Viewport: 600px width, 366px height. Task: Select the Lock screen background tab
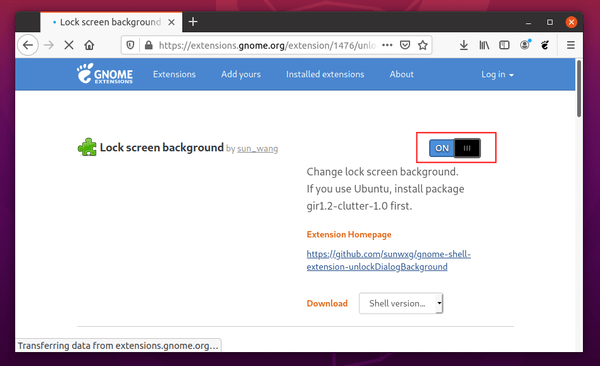tap(111, 22)
